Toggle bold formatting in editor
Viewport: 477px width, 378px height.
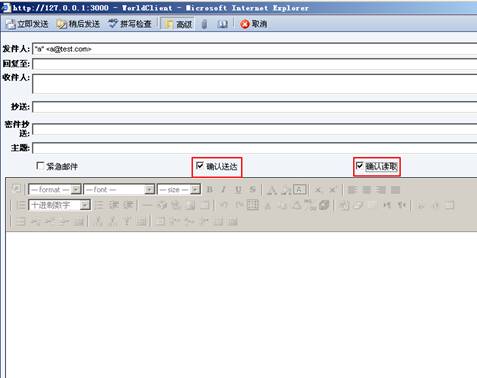[x=210, y=189]
